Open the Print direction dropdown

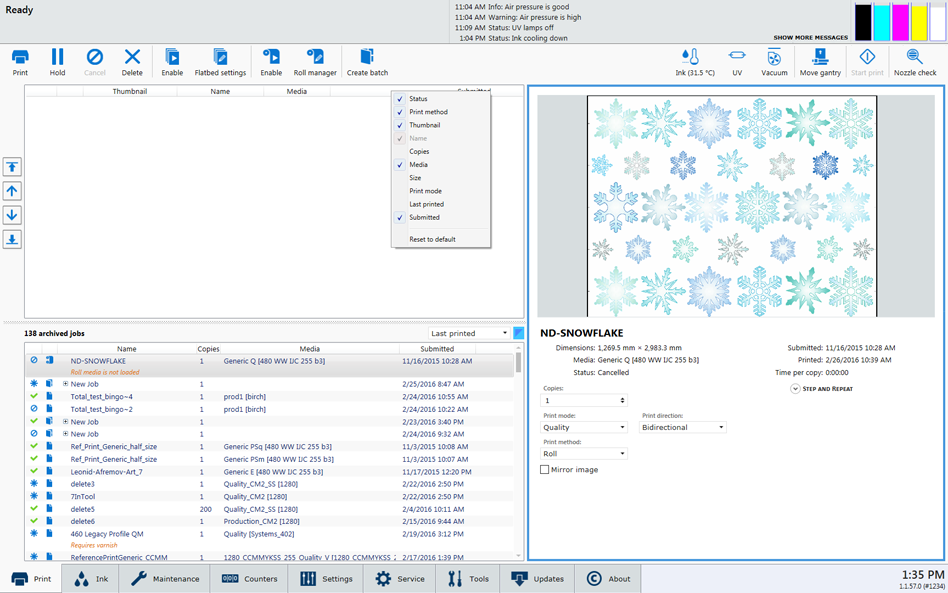point(683,427)
